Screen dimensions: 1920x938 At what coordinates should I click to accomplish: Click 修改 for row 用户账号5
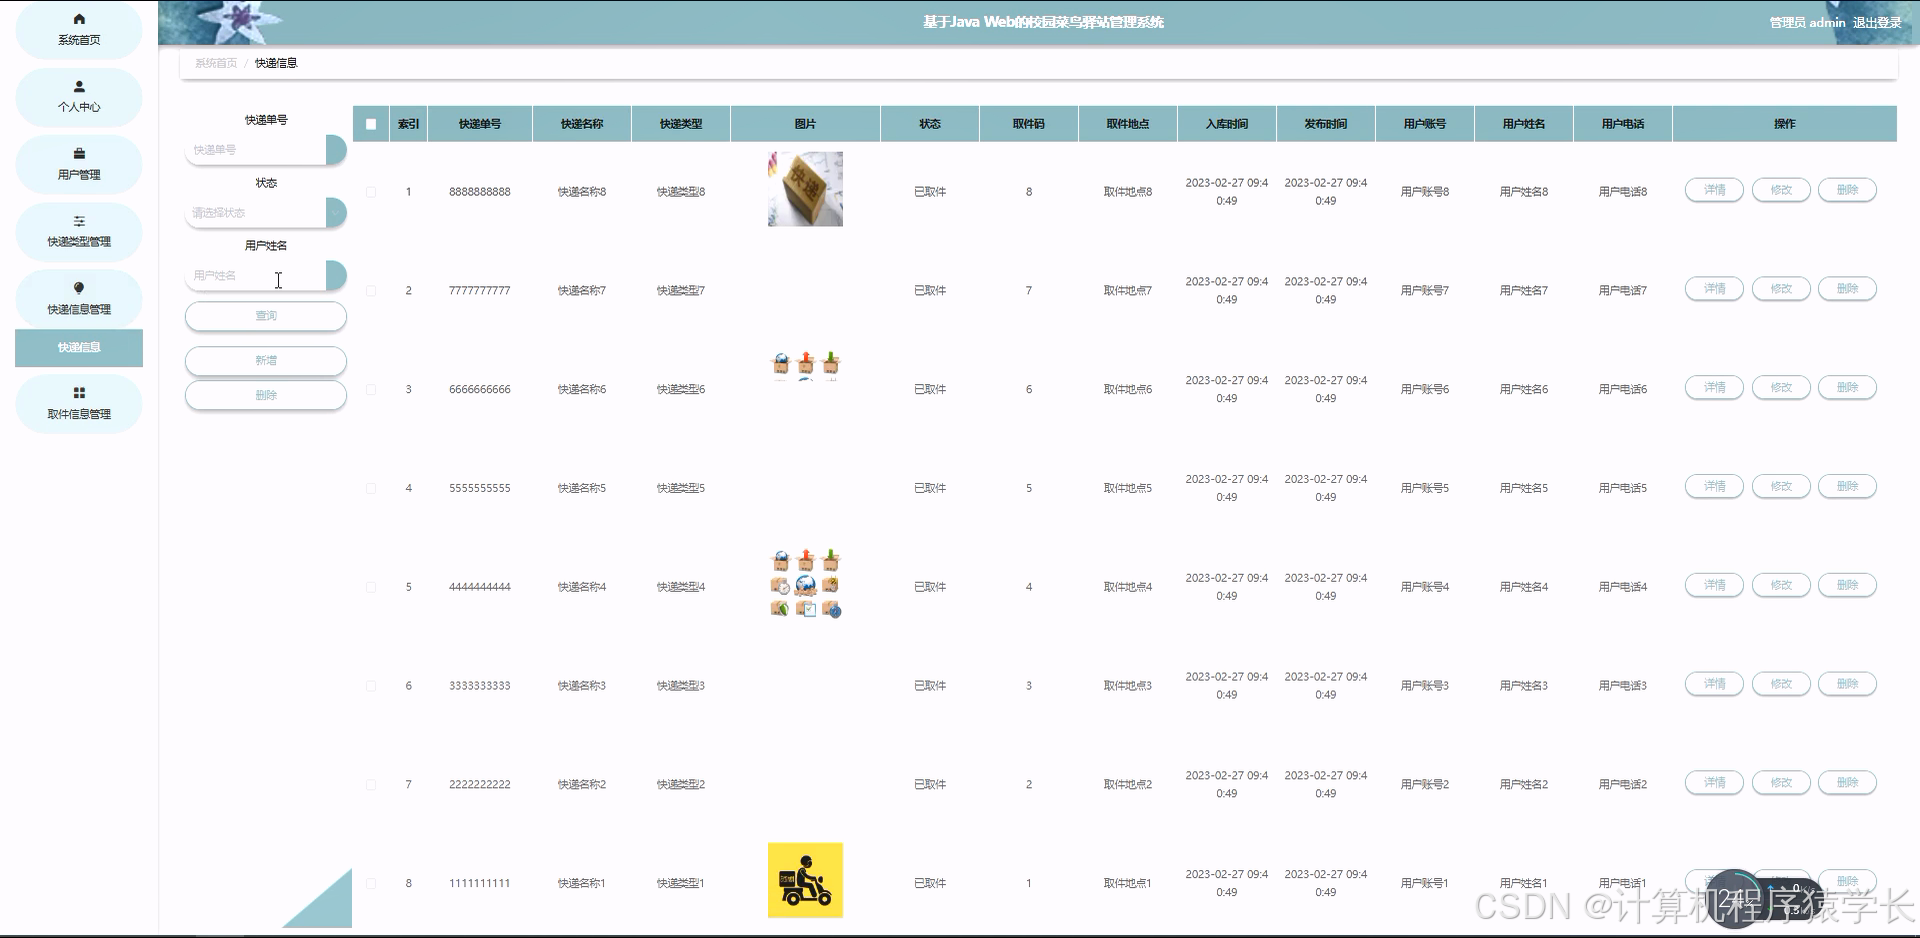point(1781,487)
